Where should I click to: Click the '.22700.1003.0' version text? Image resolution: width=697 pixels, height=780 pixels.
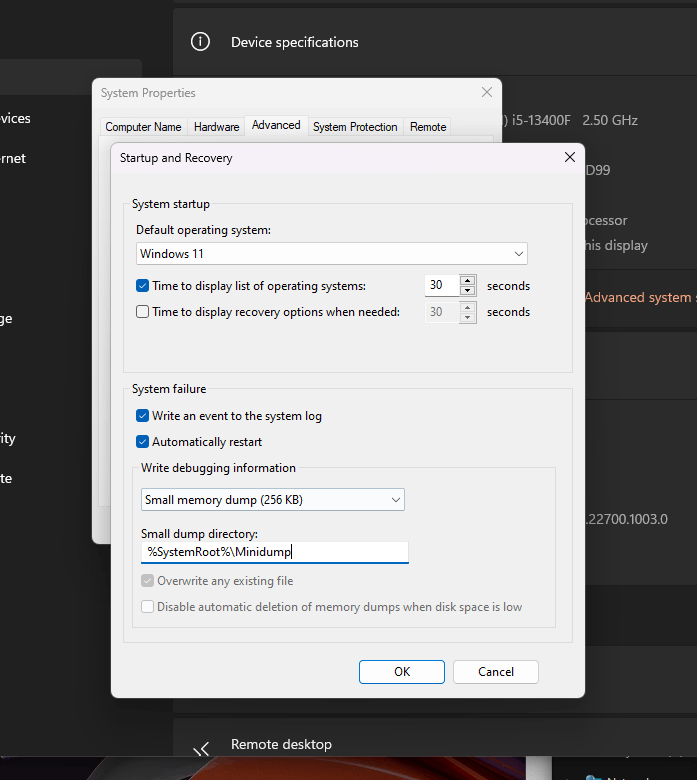[x=626, y=519]
